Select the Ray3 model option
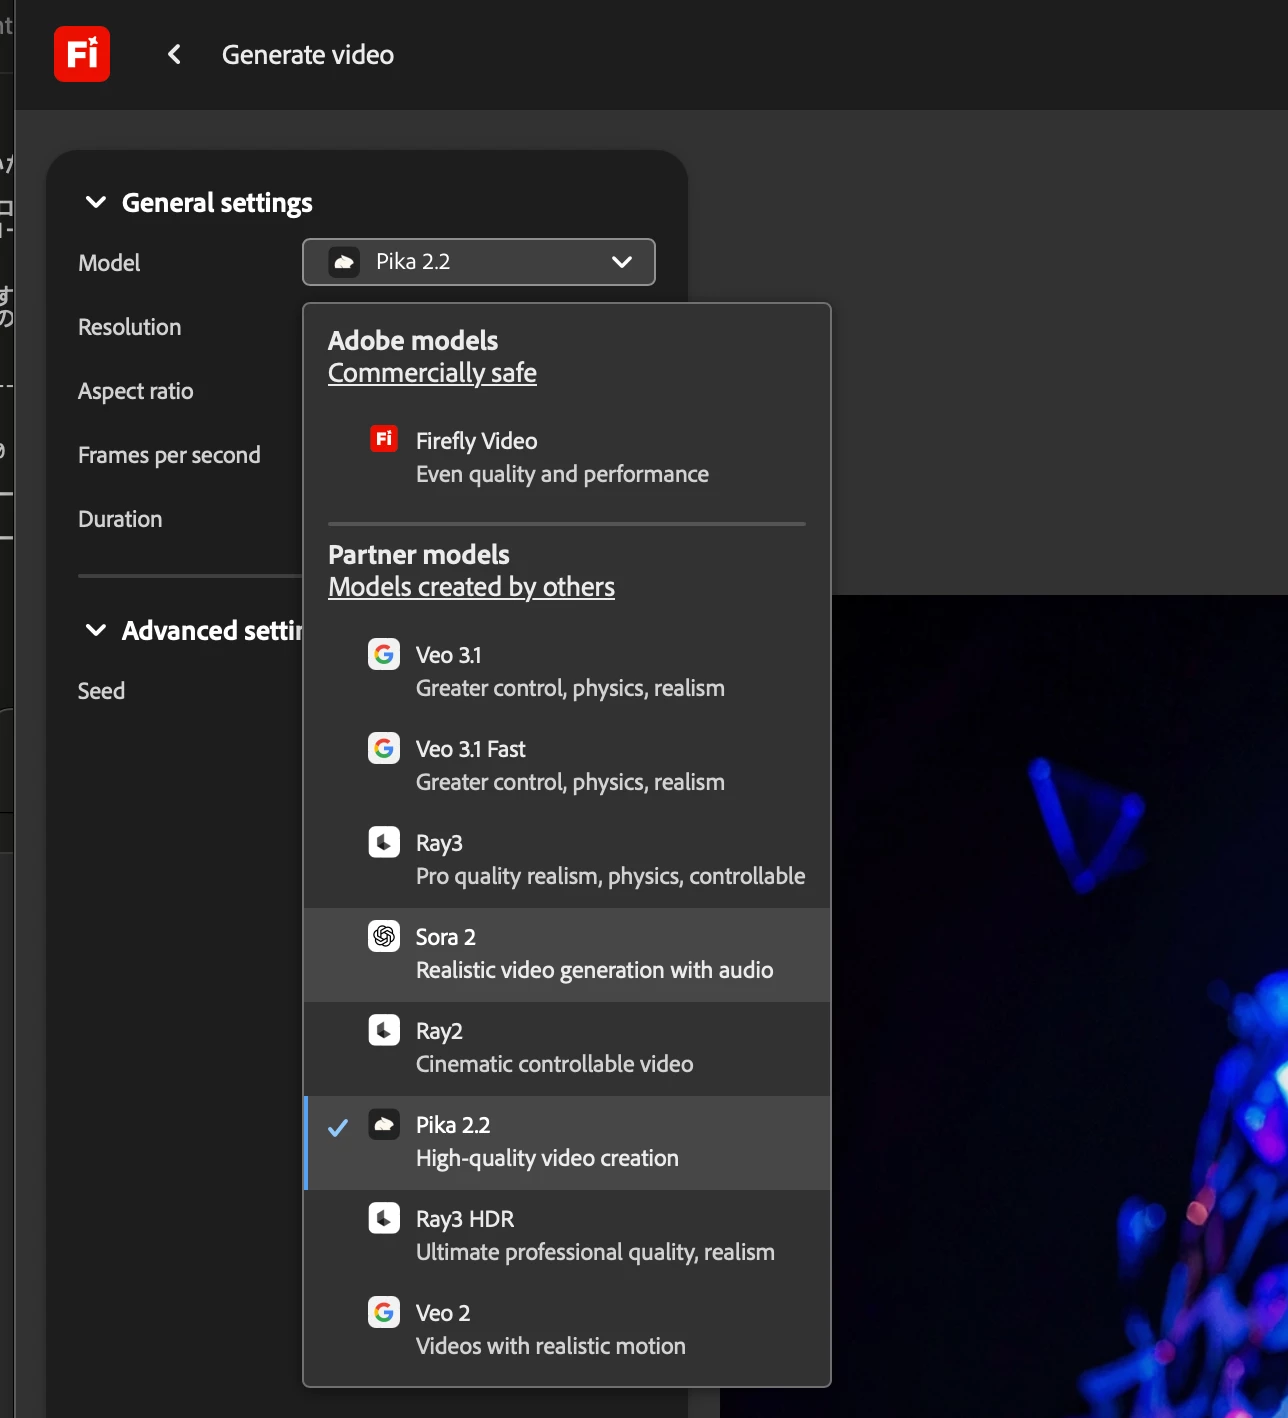Screen dimensions: 1288x1418 tap(567, 859)
